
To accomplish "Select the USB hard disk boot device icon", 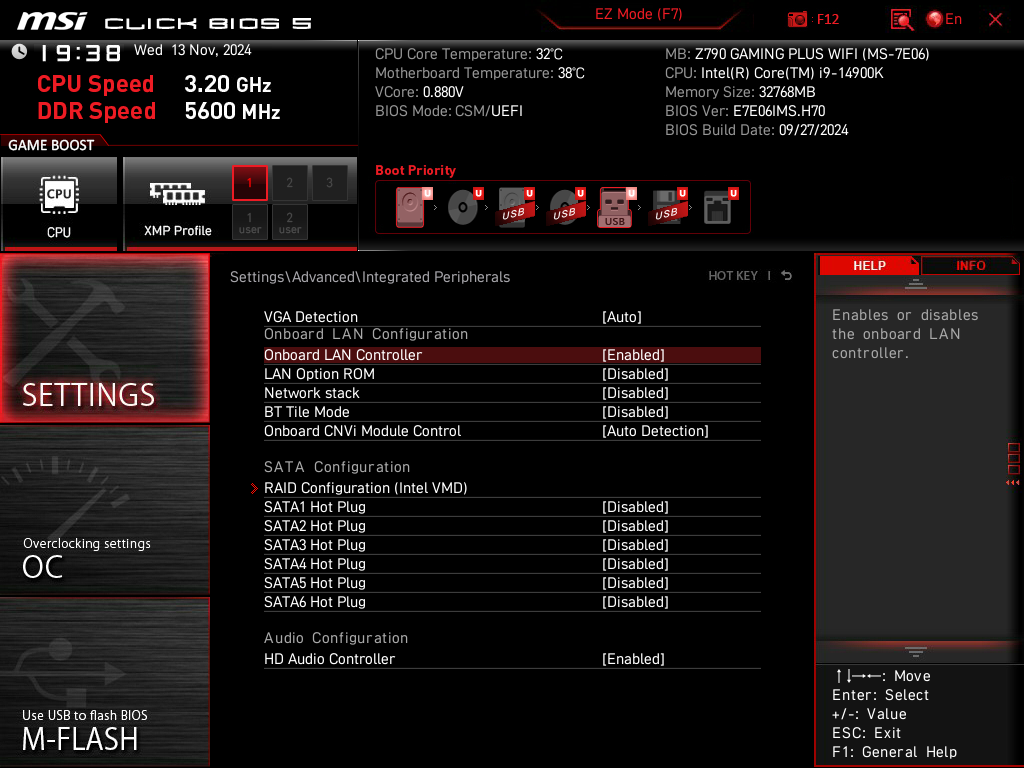I will pyautogui.click(x=516, y=207).
